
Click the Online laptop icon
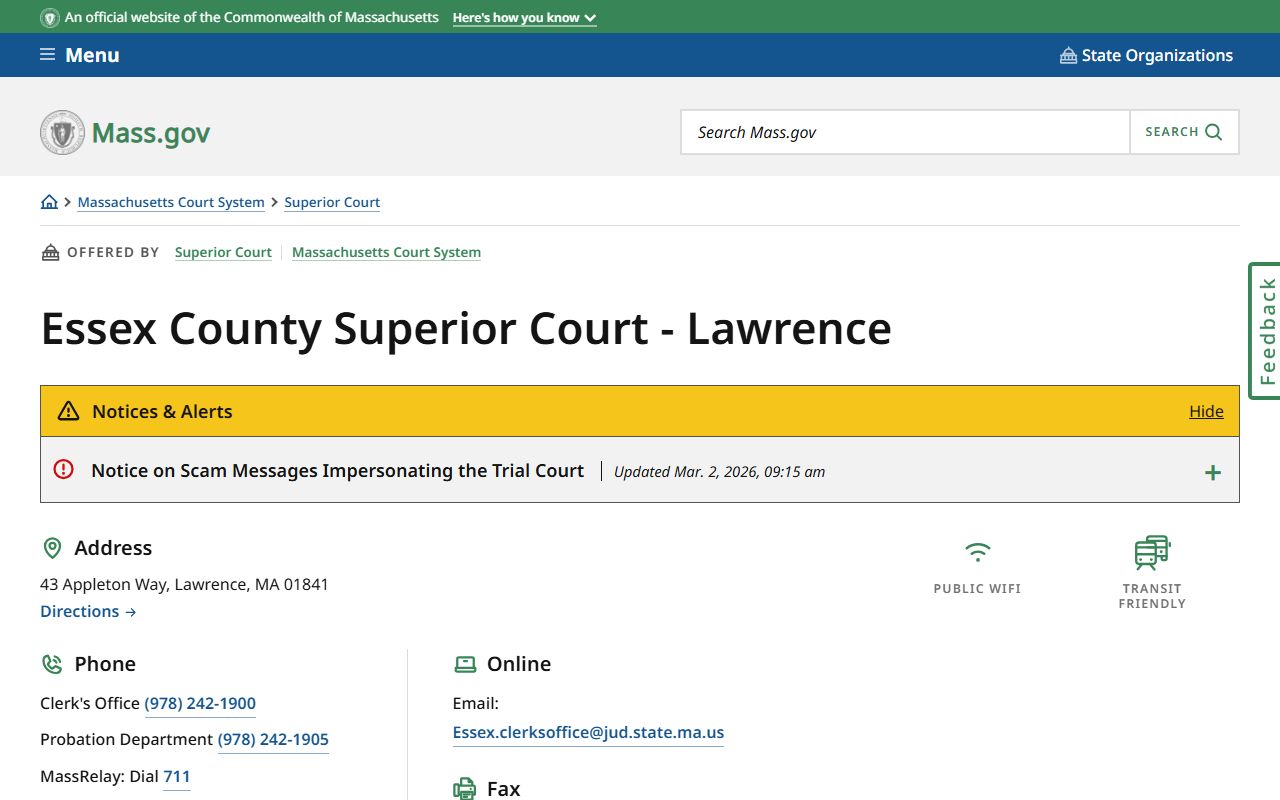(x=465, y=664)
